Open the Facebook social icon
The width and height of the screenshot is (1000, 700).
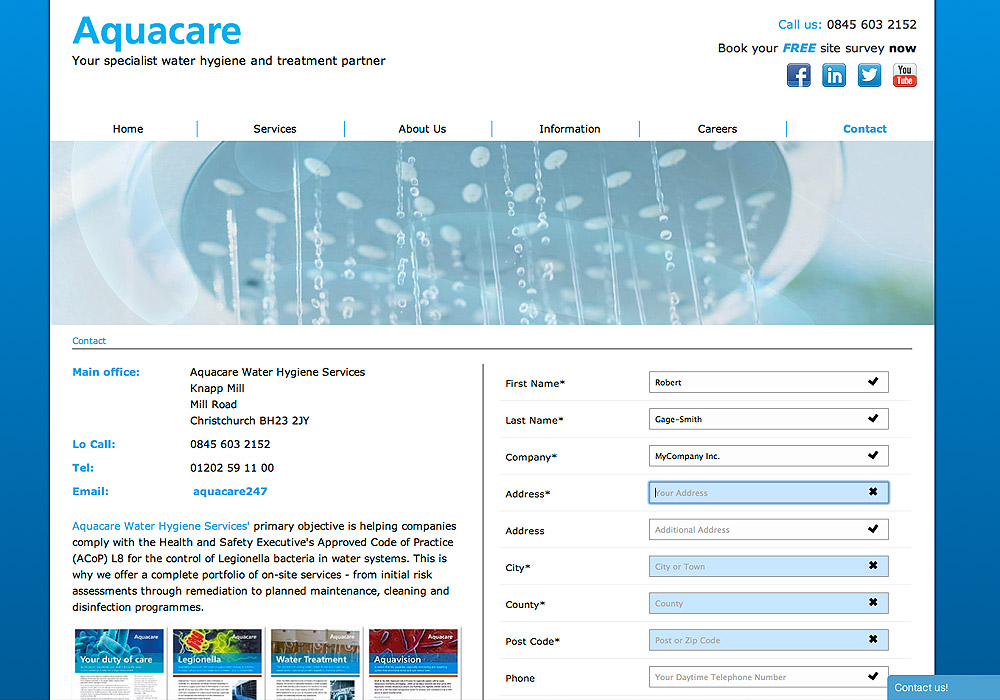pos(798,75)
